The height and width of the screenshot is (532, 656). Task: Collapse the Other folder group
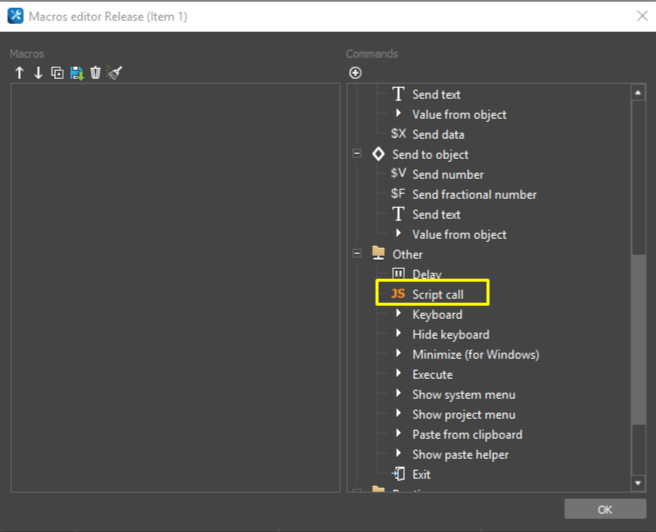click(x=357, y=254)
